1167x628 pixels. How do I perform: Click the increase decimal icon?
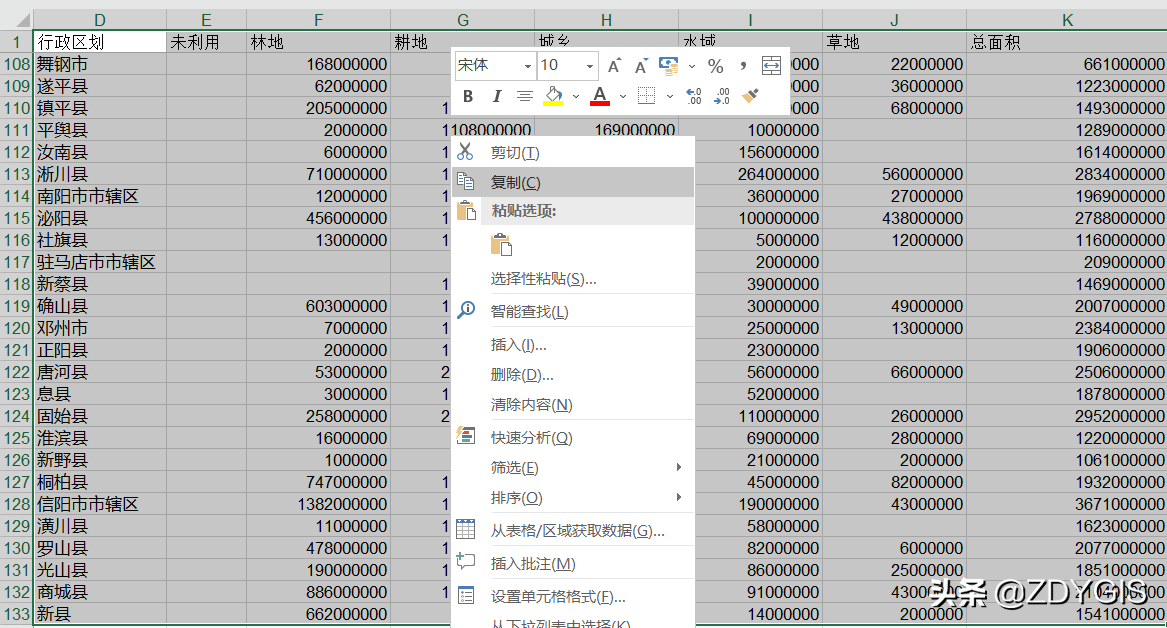click(x=694, y=96)
